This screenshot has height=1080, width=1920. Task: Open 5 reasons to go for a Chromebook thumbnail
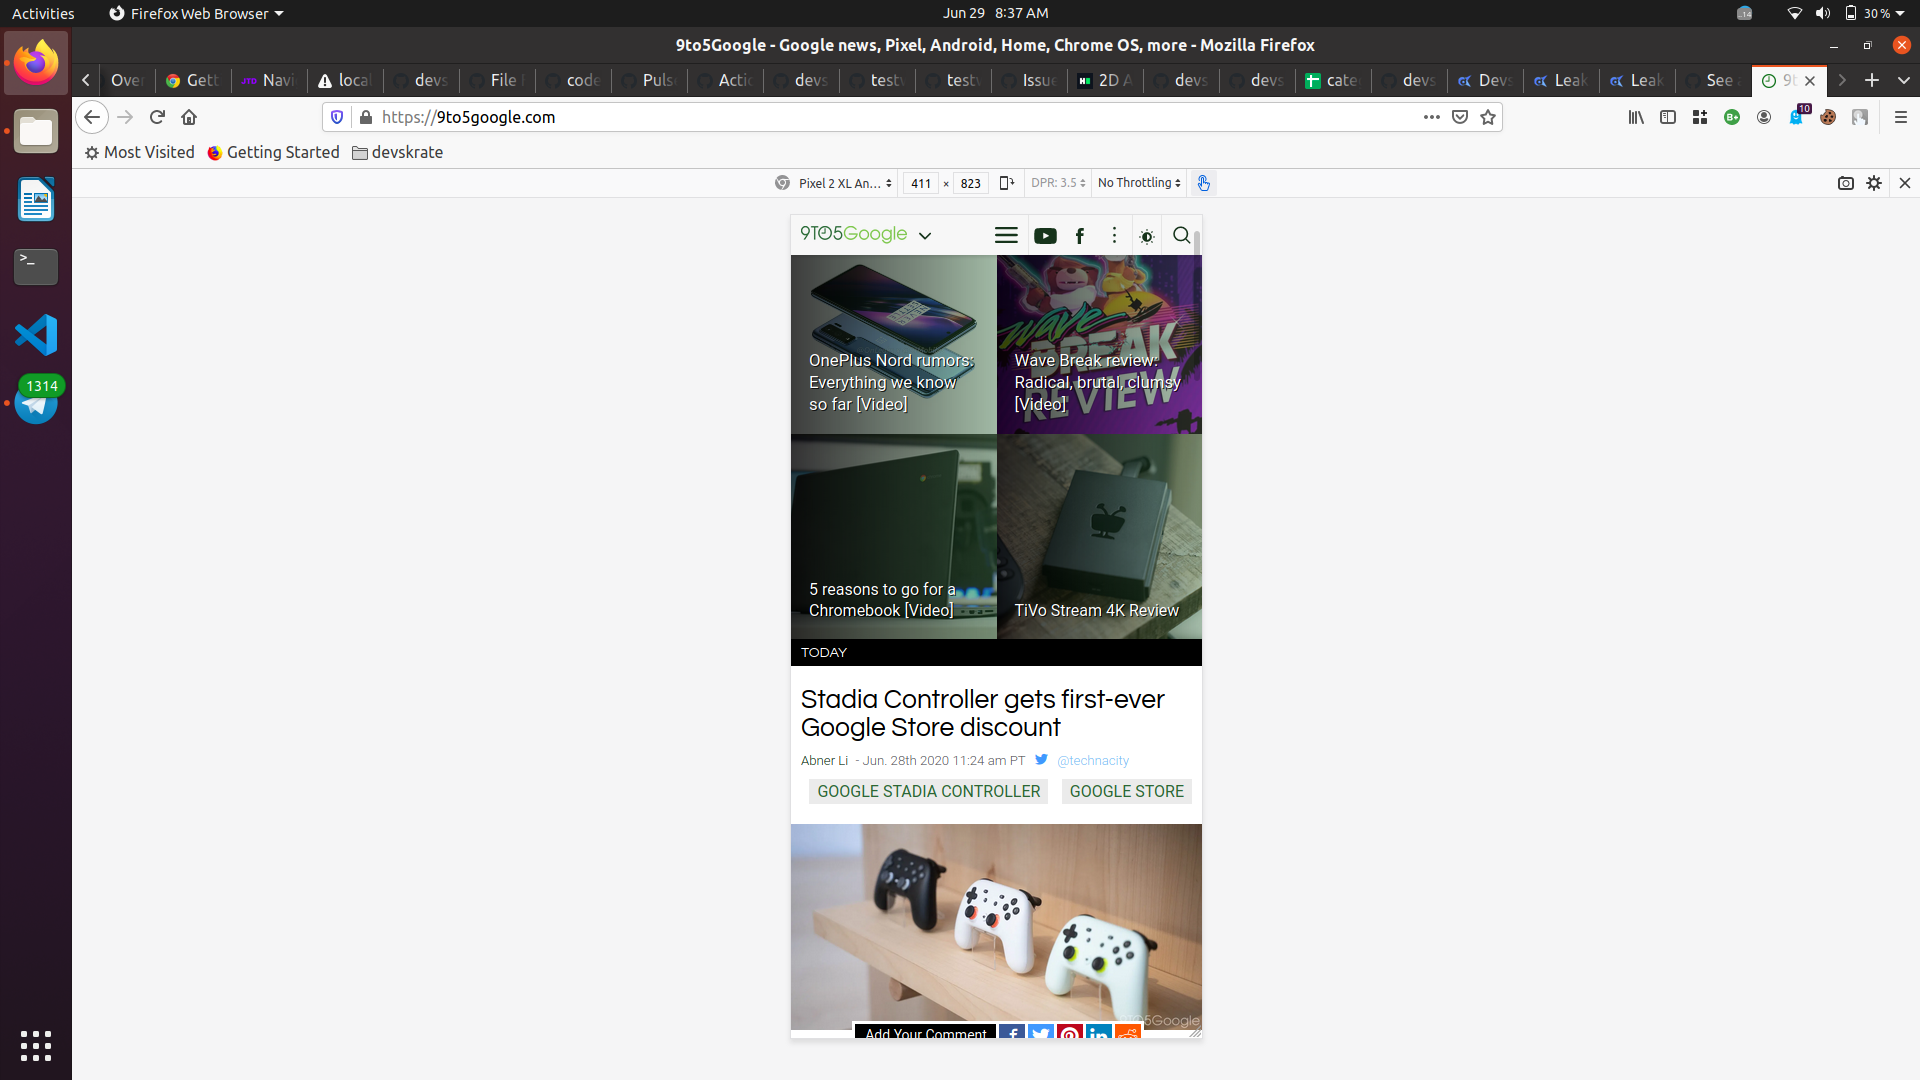(x=893, y=536)
